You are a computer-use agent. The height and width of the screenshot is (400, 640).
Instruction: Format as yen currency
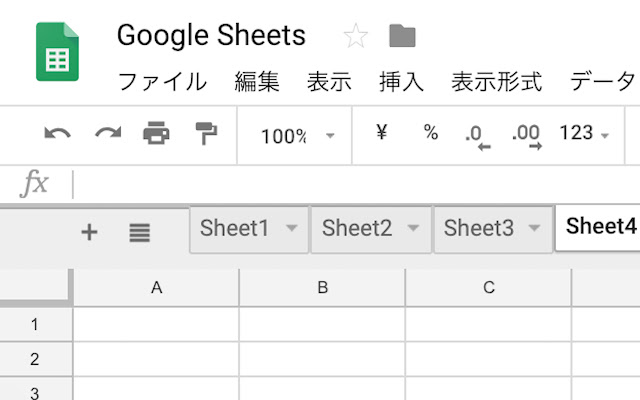click(381, 133)
